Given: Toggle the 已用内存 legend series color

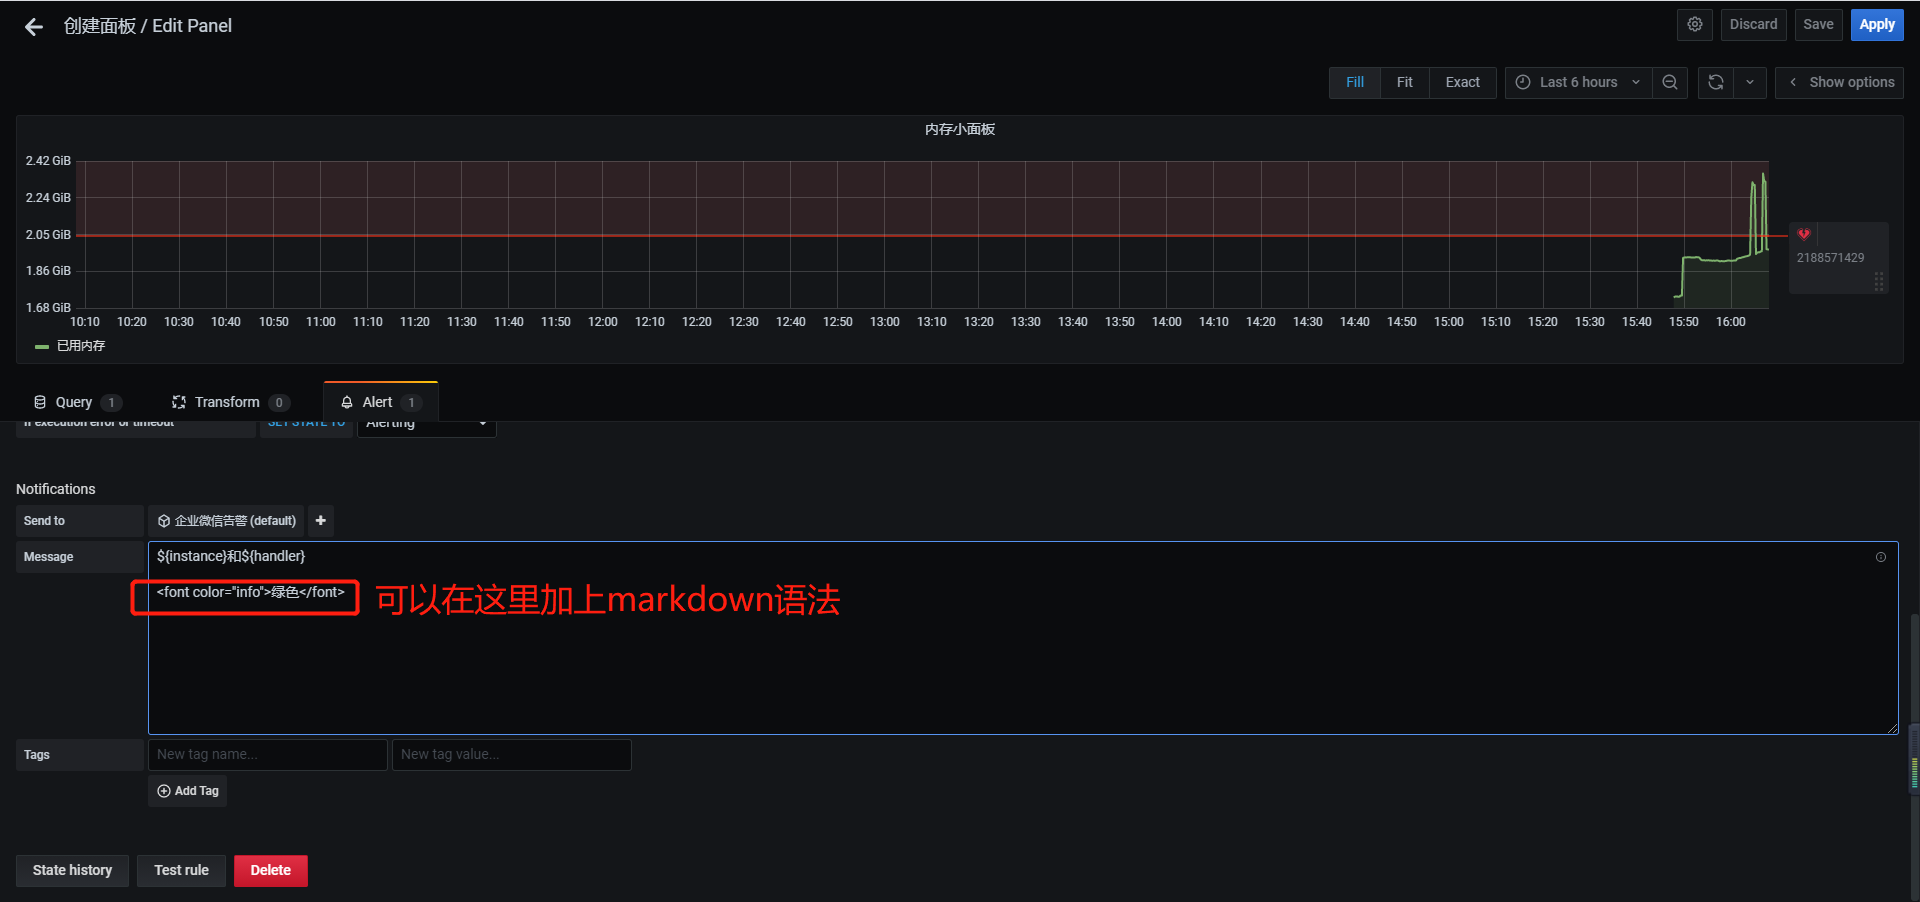Looking at the screenshot, I should pyautogui.click(x=42, y=346).
